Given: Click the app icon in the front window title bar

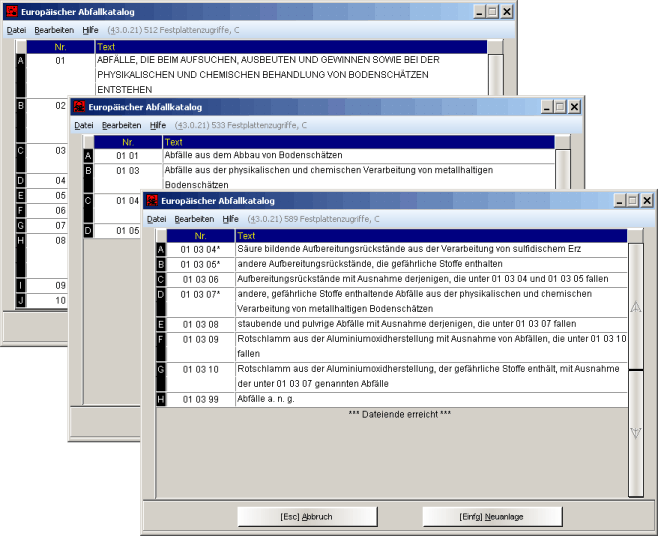Looking at the screenshot, I should [151, 200].
